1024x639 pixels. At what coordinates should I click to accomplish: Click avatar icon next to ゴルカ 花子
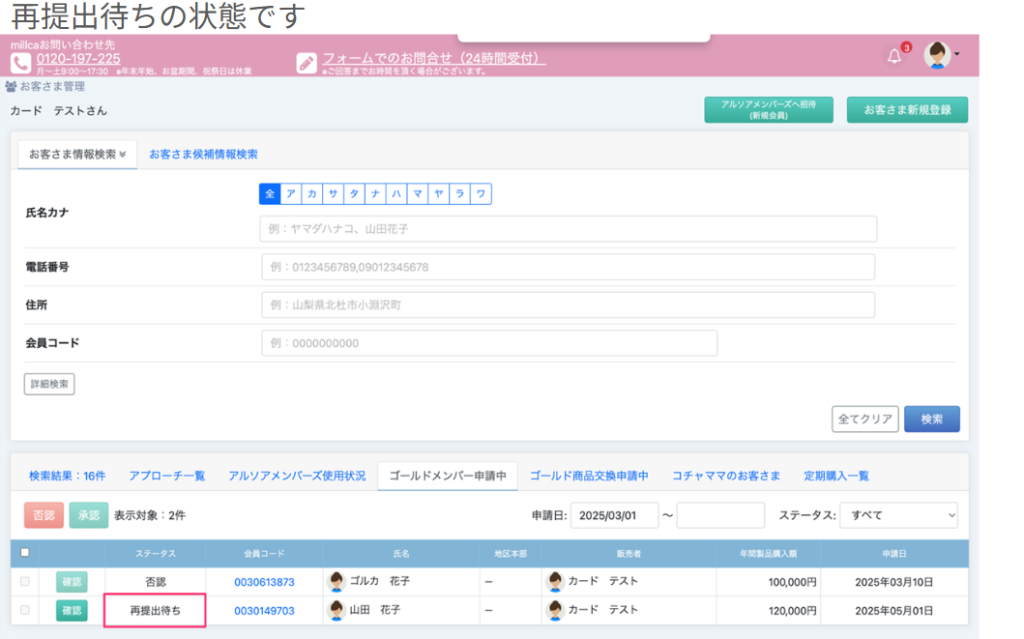coord(337,581)
